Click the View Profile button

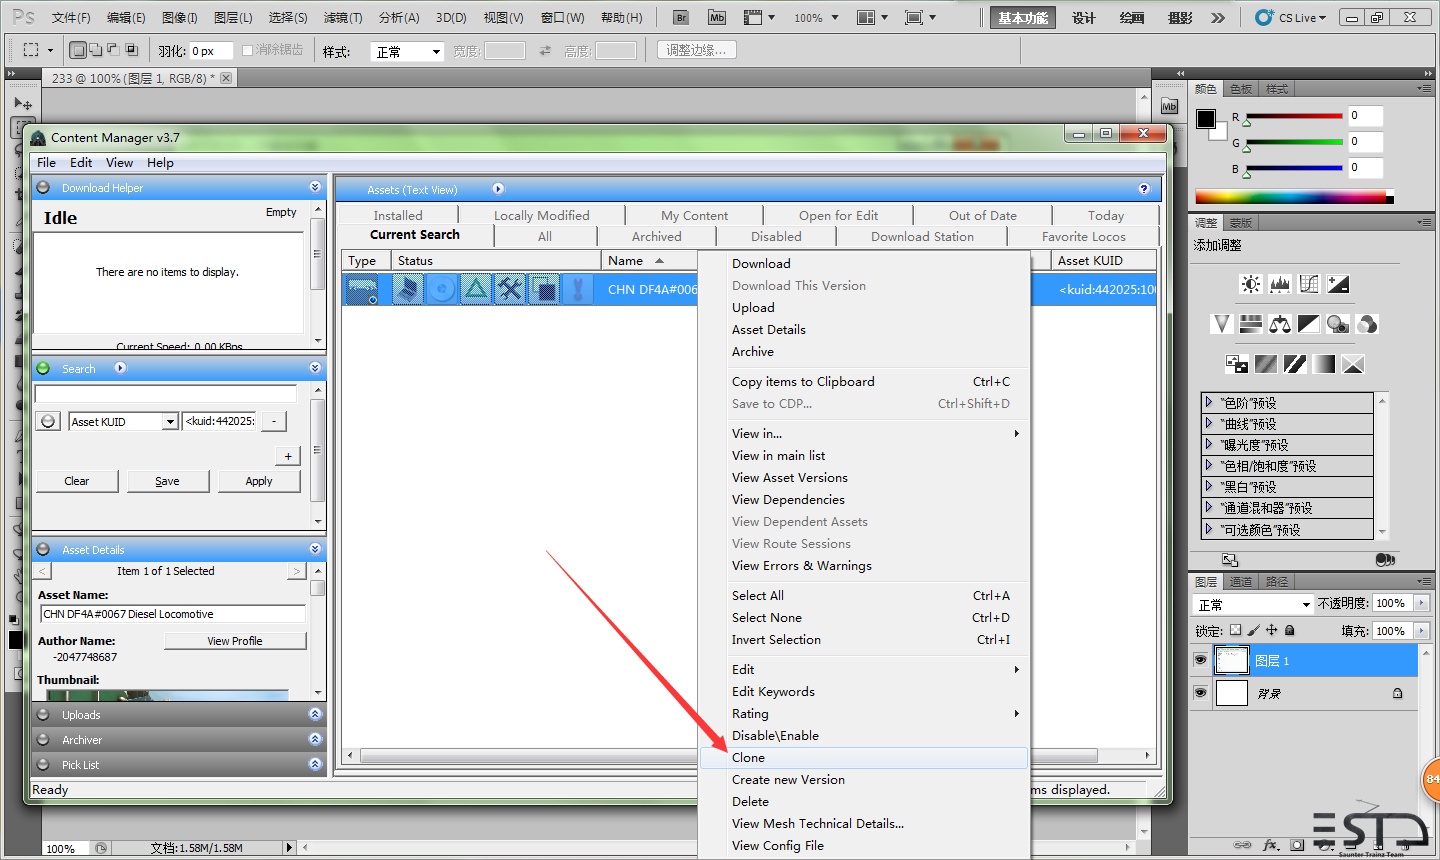(235, 641)
